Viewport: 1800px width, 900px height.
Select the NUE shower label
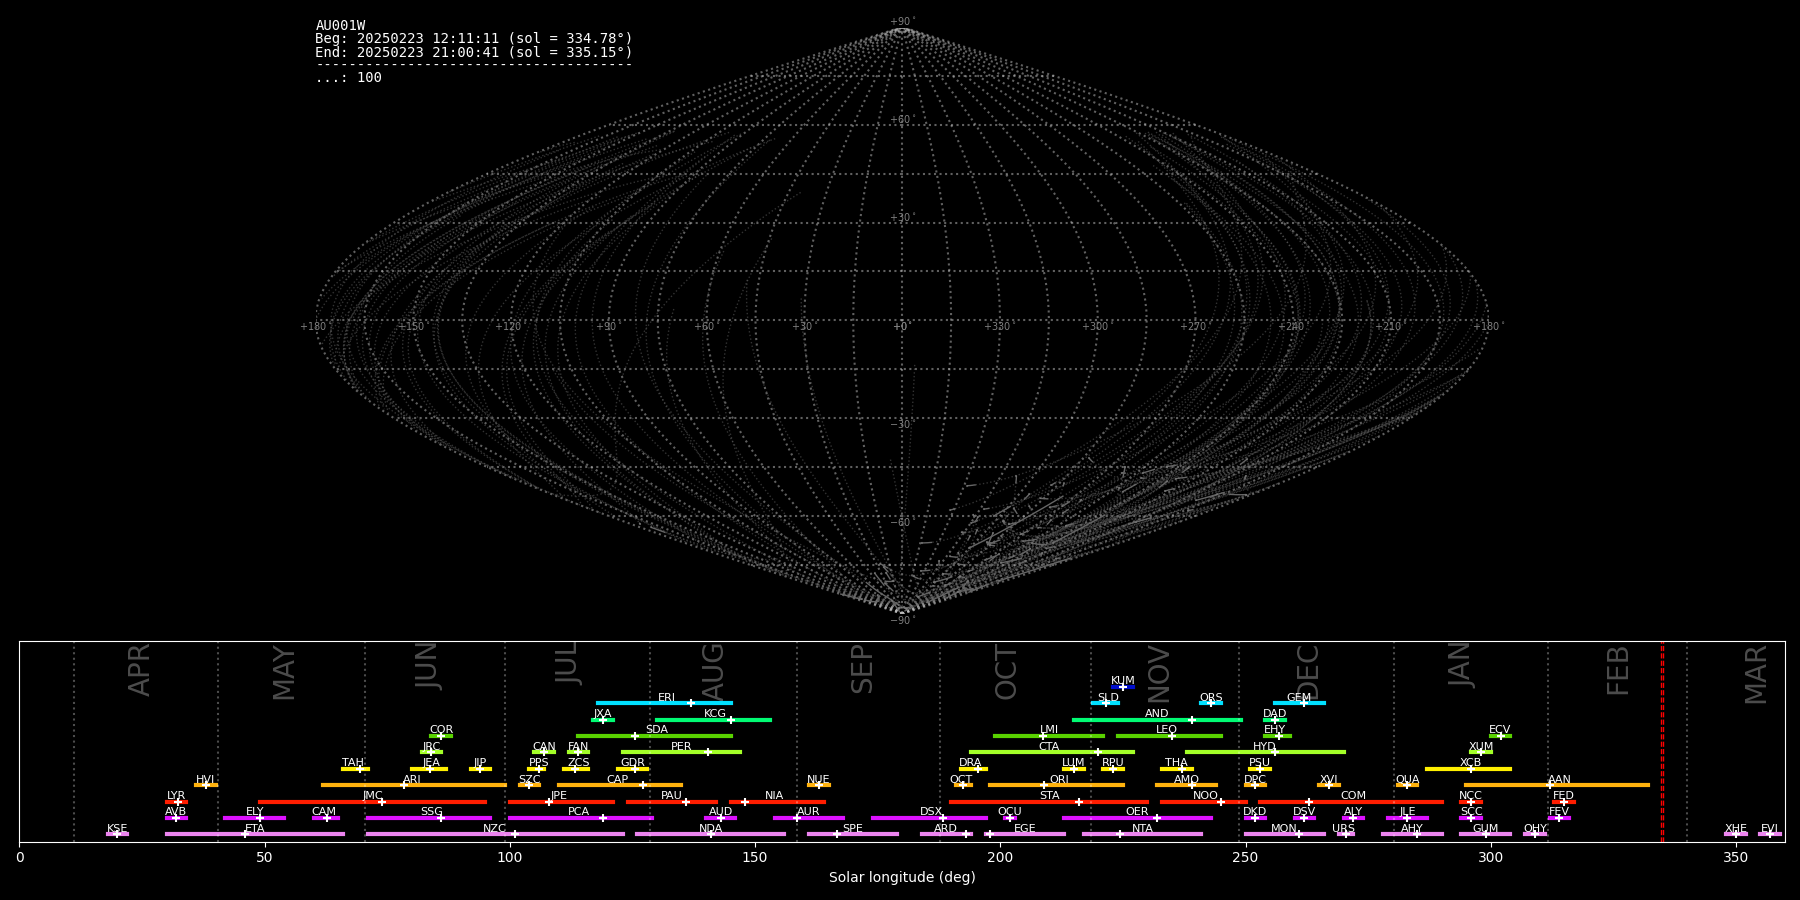point(818,780)
